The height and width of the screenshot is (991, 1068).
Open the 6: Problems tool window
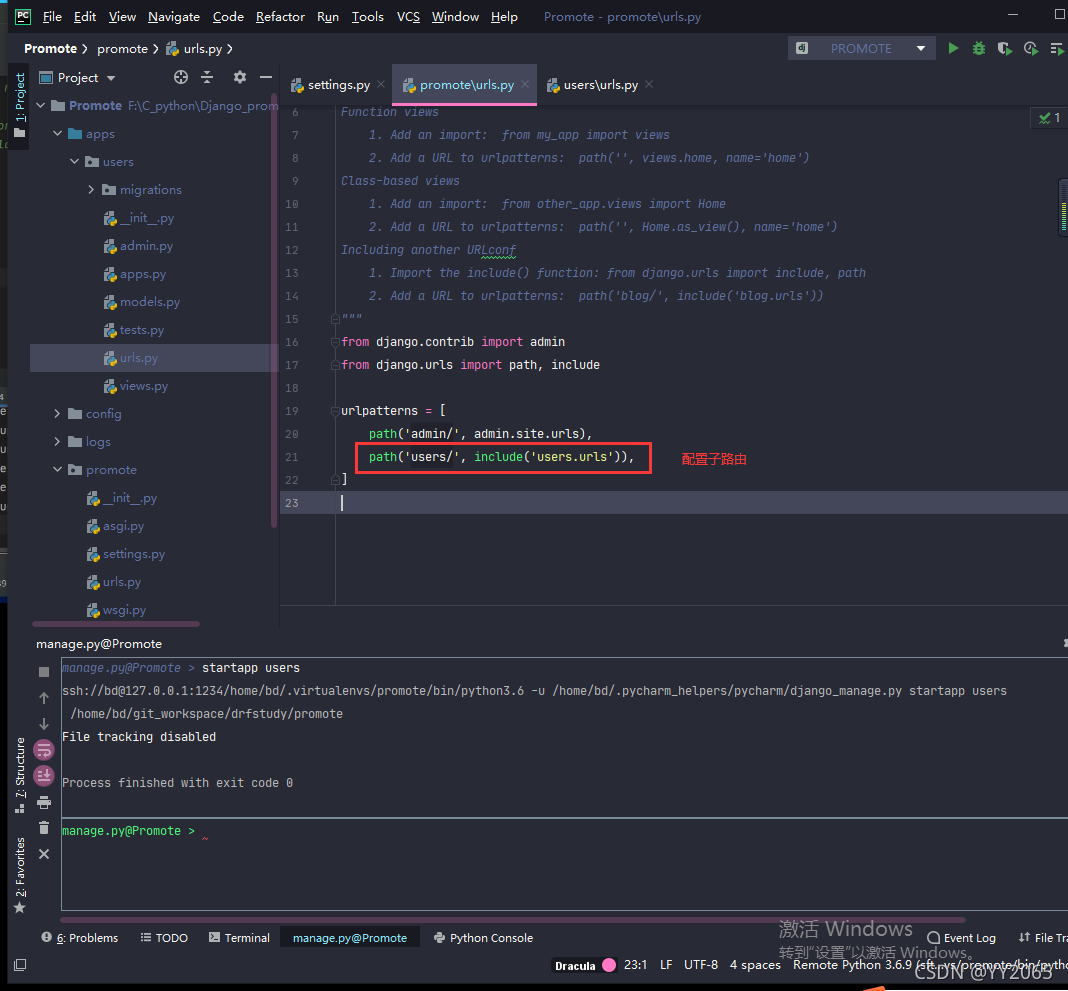80,938
